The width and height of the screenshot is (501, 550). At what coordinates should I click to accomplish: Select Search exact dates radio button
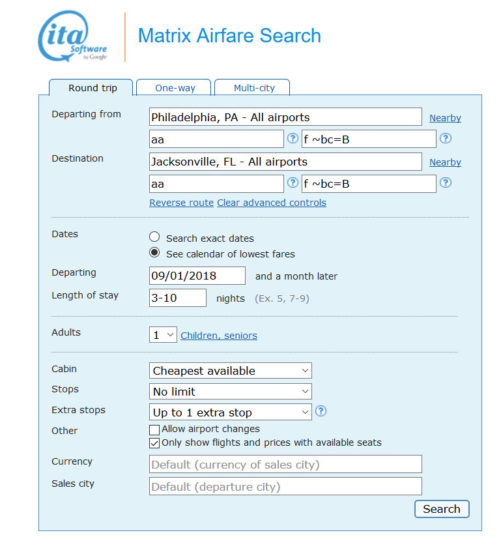[154, 237]
